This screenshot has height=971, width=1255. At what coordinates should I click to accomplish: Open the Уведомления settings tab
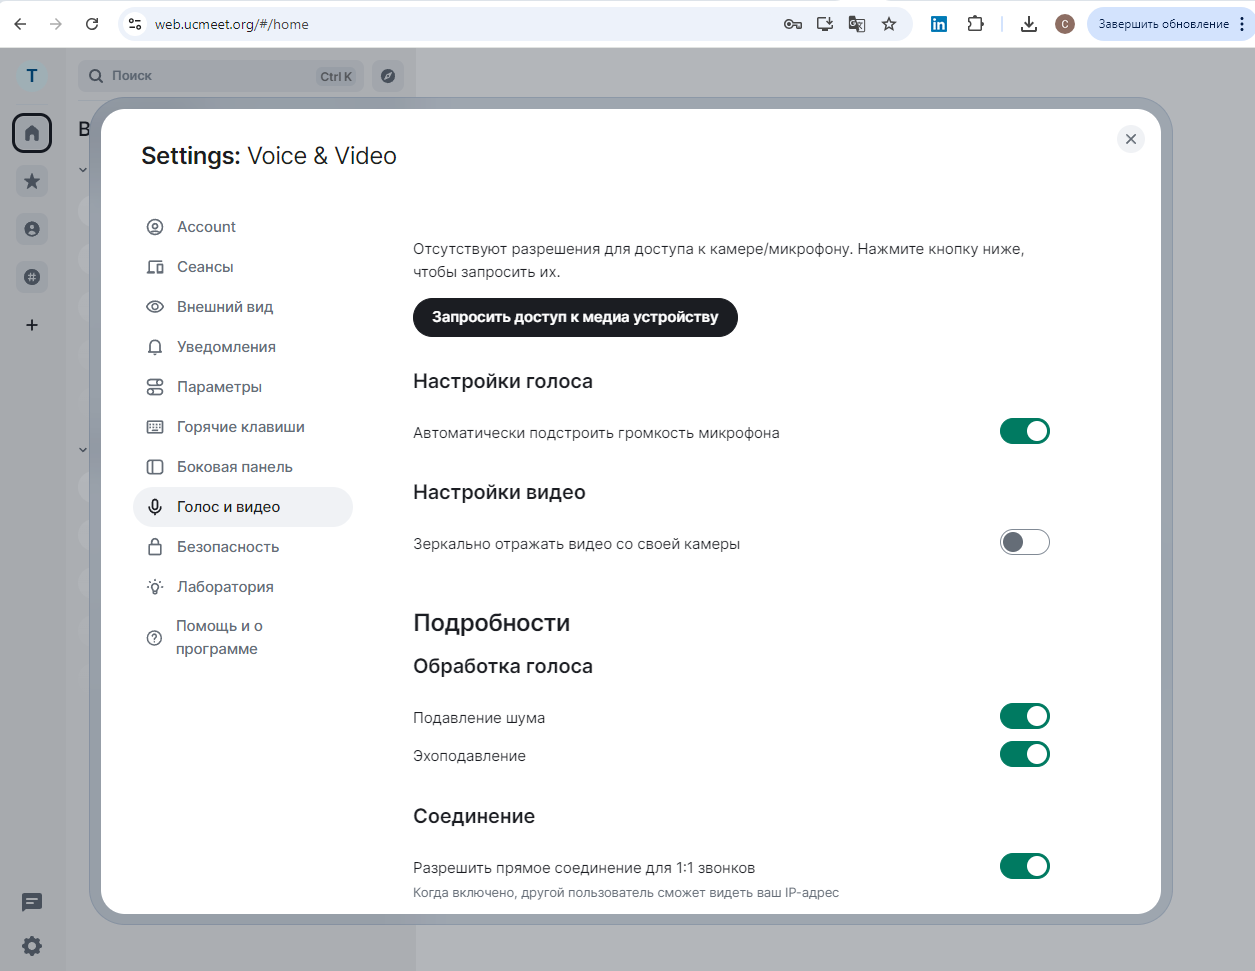(226, 347)
